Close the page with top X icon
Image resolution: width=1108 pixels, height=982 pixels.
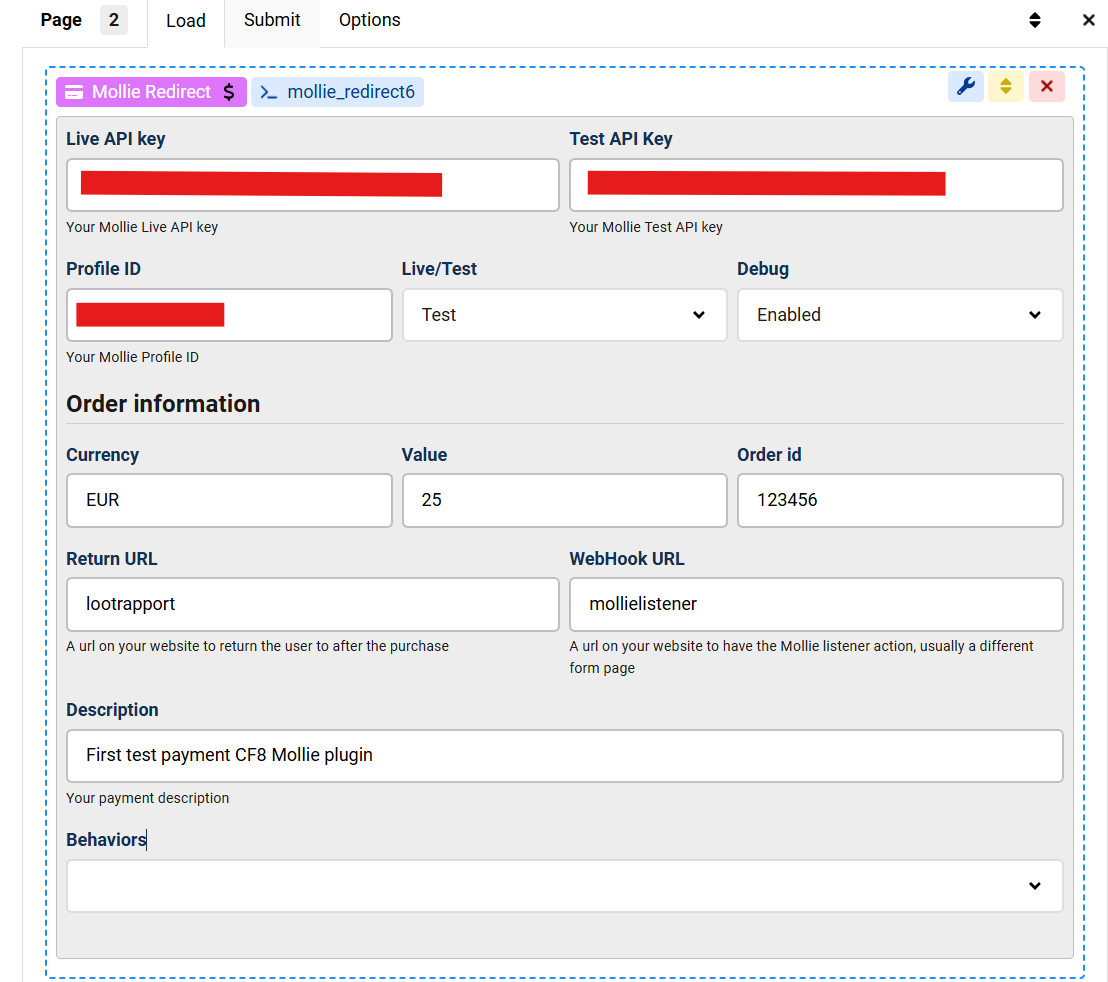[x=1088, y=20]
